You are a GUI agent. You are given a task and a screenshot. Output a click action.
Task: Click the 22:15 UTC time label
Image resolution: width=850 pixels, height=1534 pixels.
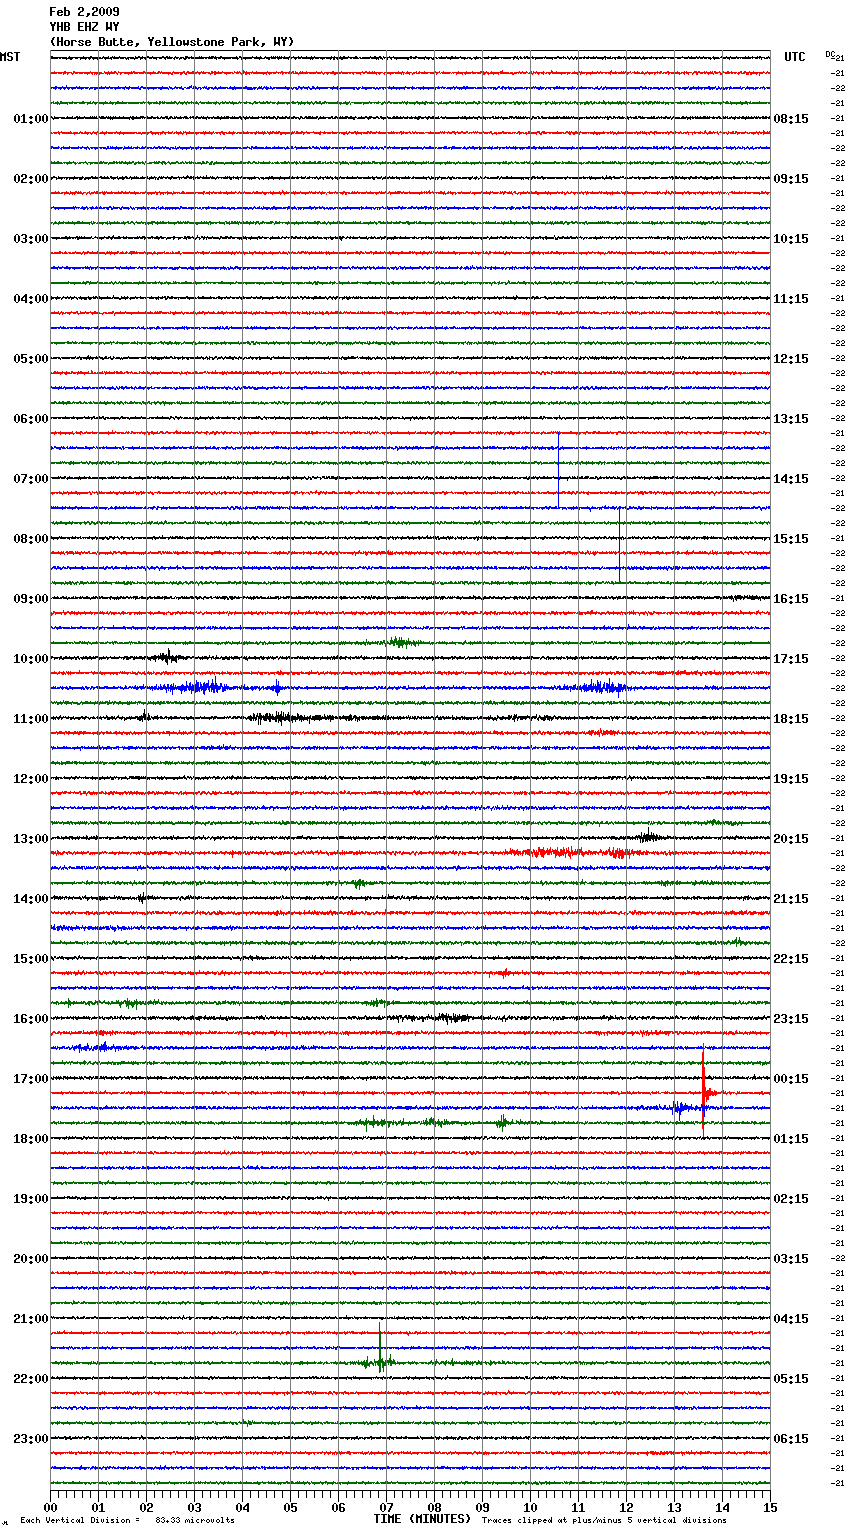point(791,959)
